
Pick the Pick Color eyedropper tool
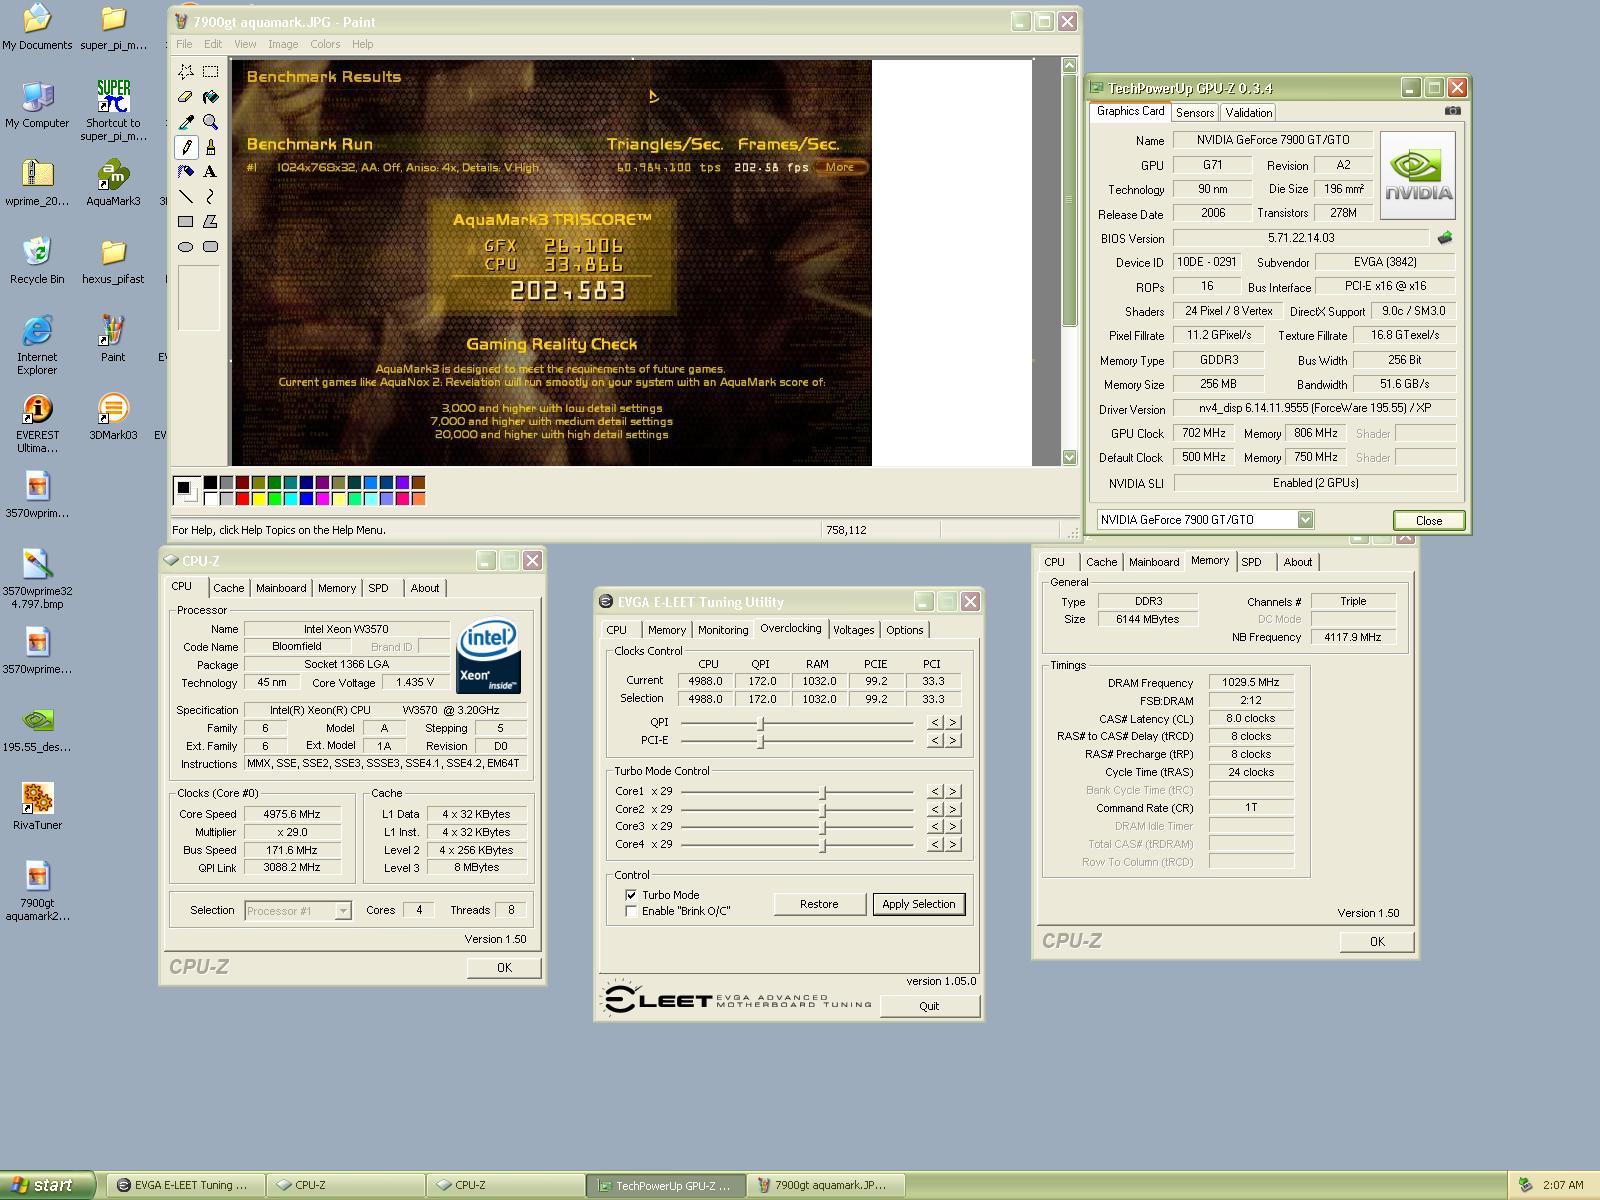point(186,122)
